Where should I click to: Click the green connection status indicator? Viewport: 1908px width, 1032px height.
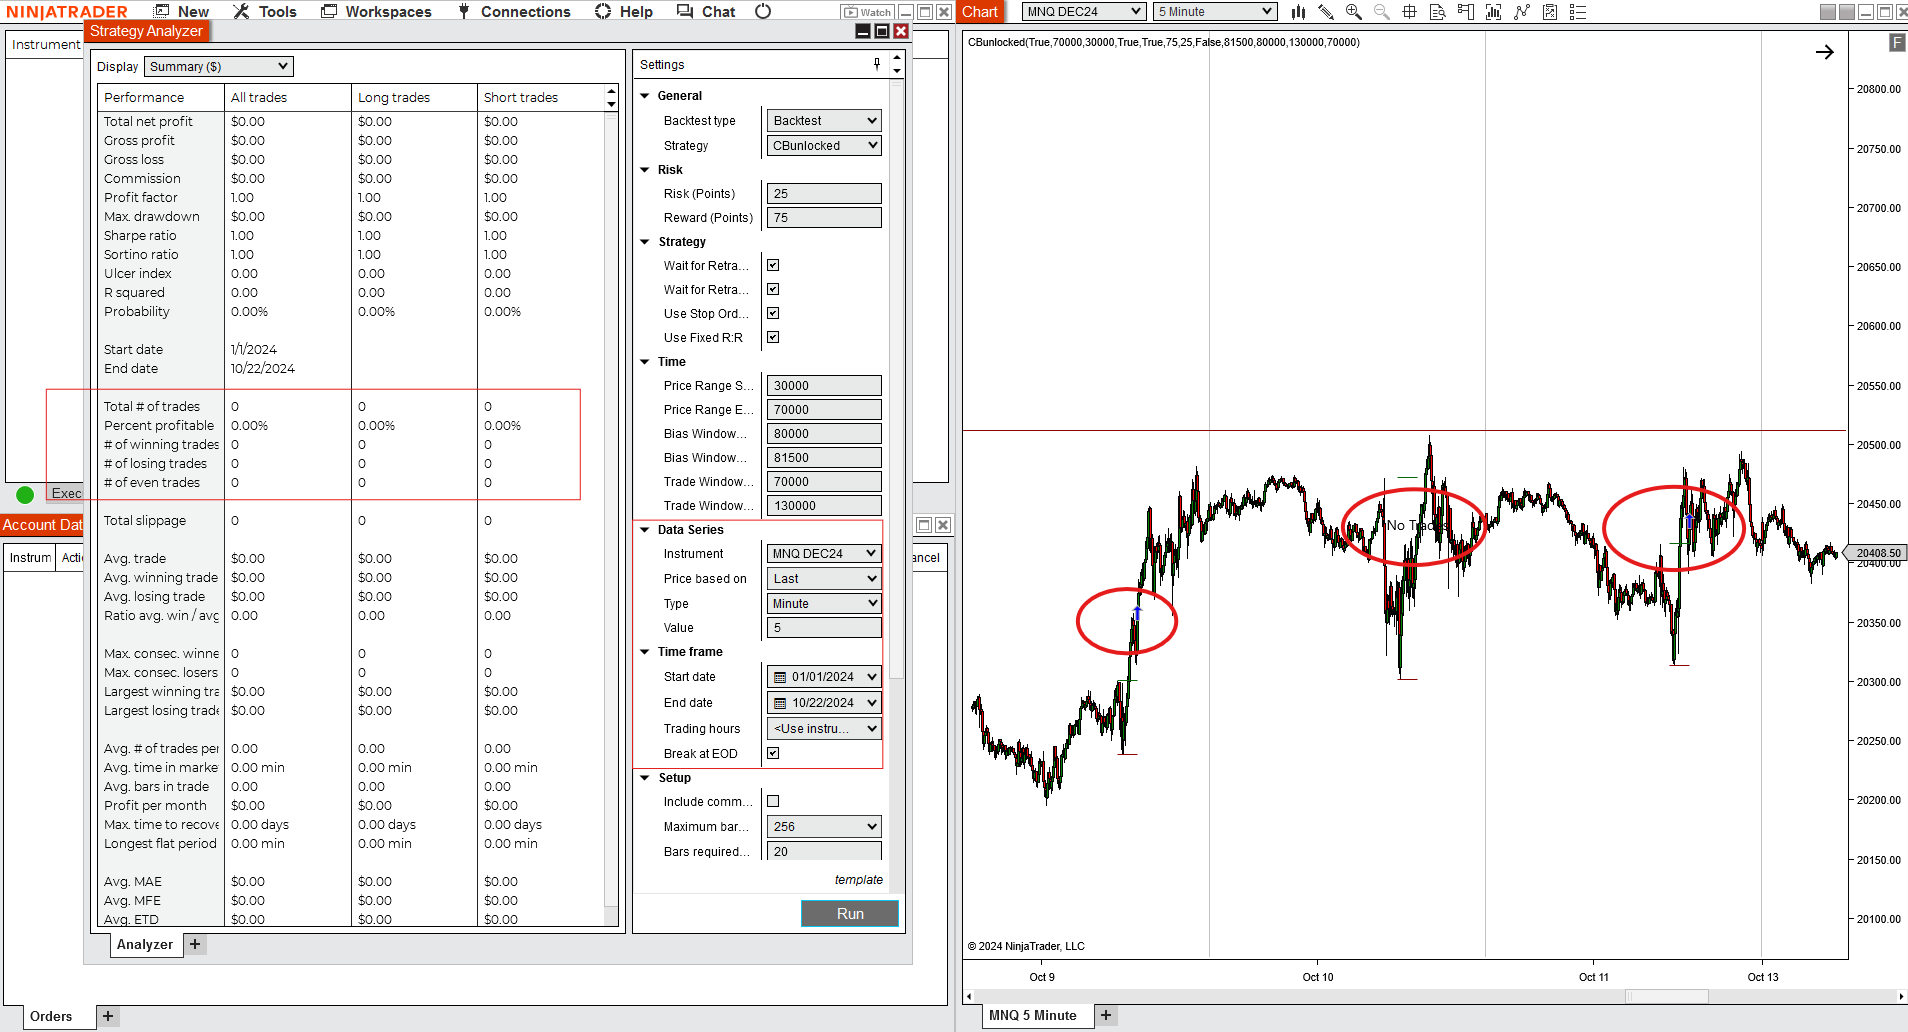[26, 494]
